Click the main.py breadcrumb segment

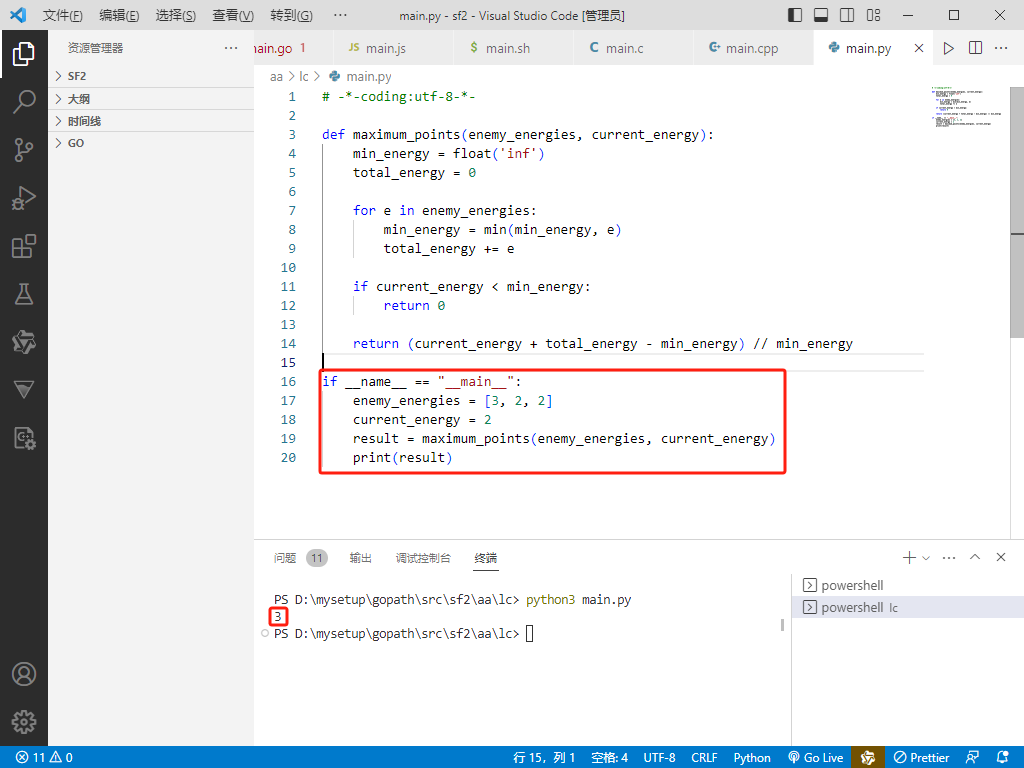[360, 76]
